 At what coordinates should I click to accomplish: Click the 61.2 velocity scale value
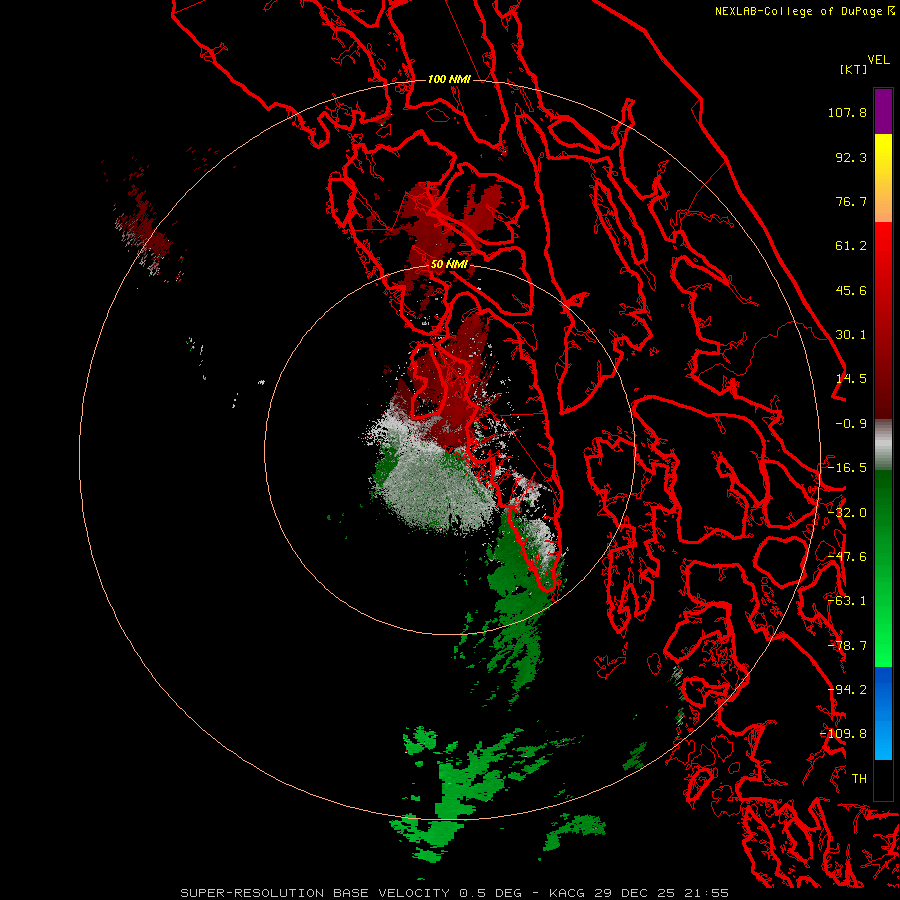pyautogui.click(x=851, y=246)
